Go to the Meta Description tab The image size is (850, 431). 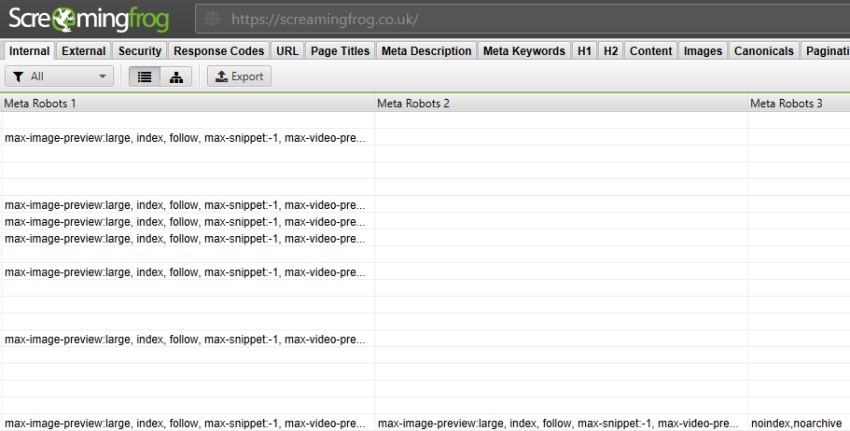pyautogui.click(x=426, y=51)
